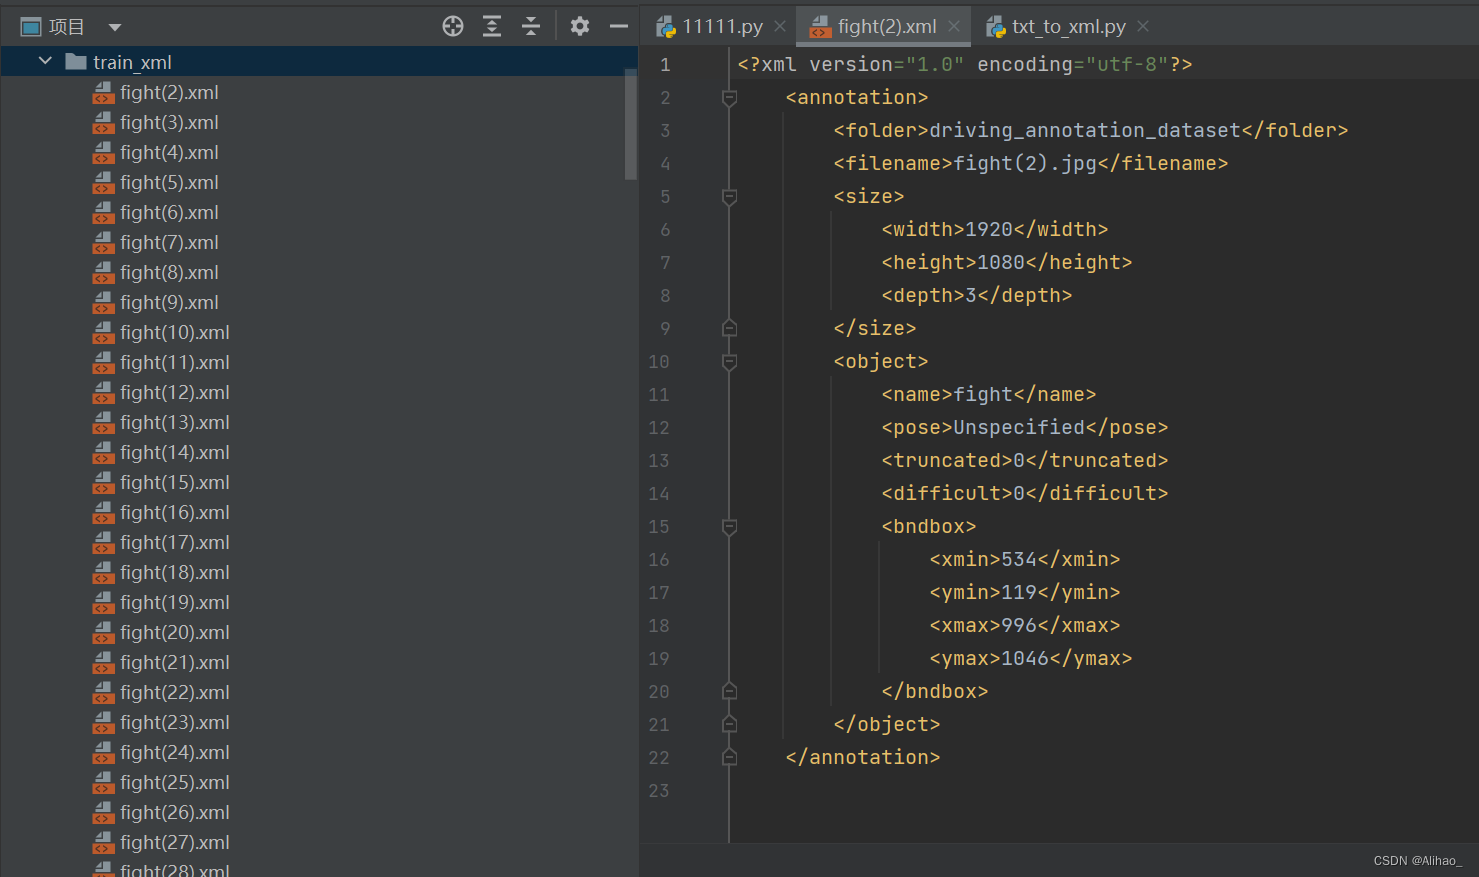This screenshot has height=877, width=1479.
Task: Click the XML file icon beside fight(3).xml
Action: click(x=103, y=122)
